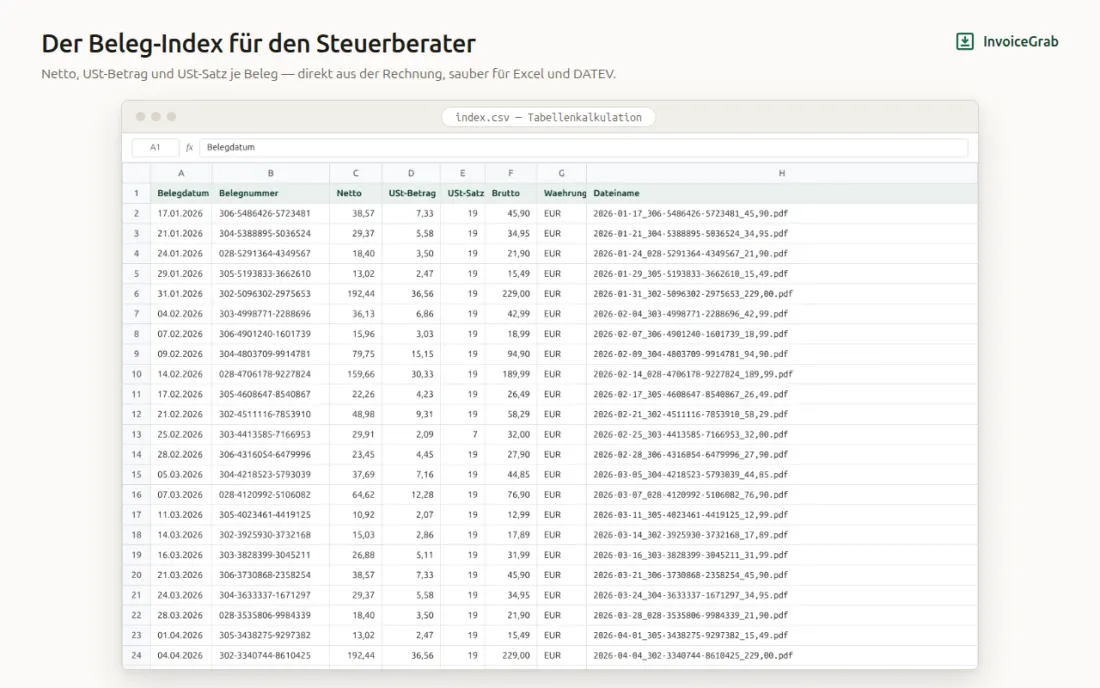
Task: Click Brutto value 32,00
Action: coord(511,434)
